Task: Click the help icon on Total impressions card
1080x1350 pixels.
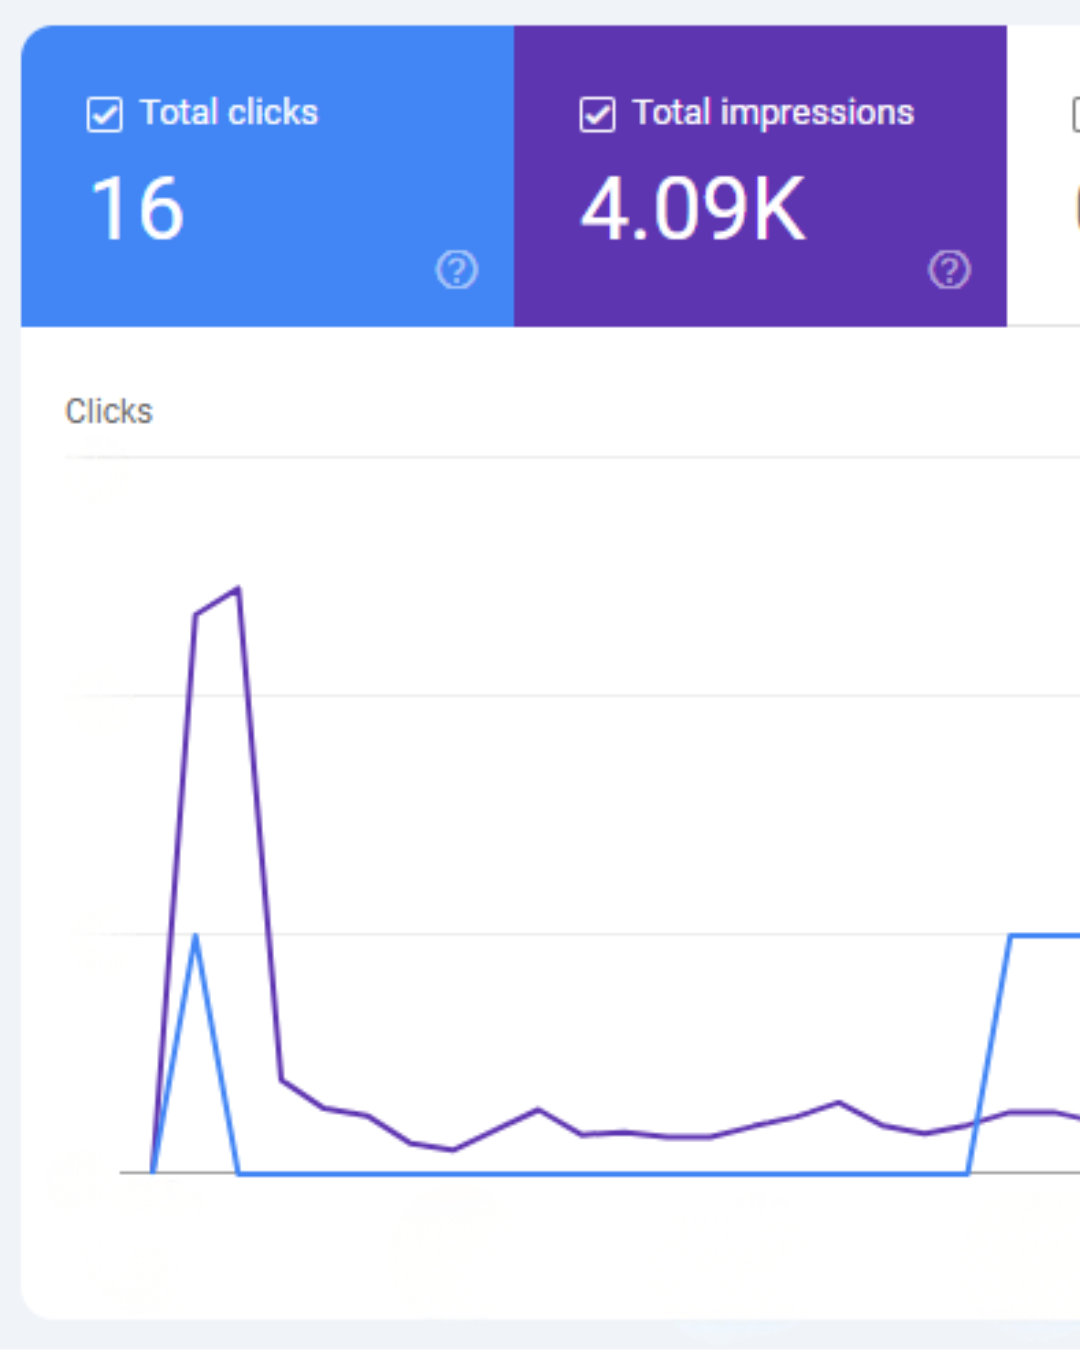Action: pos(949,270)
